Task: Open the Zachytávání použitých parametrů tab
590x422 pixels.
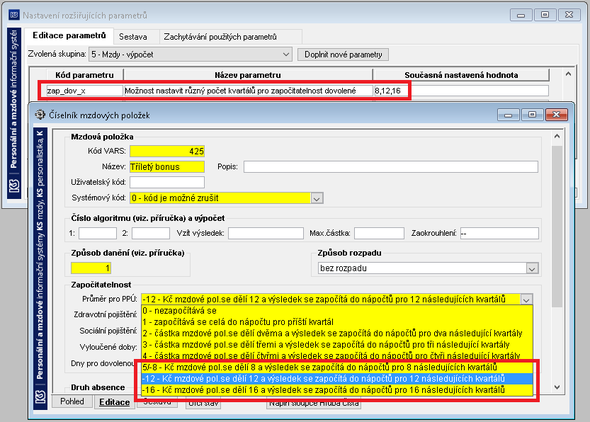Action: 220,37
